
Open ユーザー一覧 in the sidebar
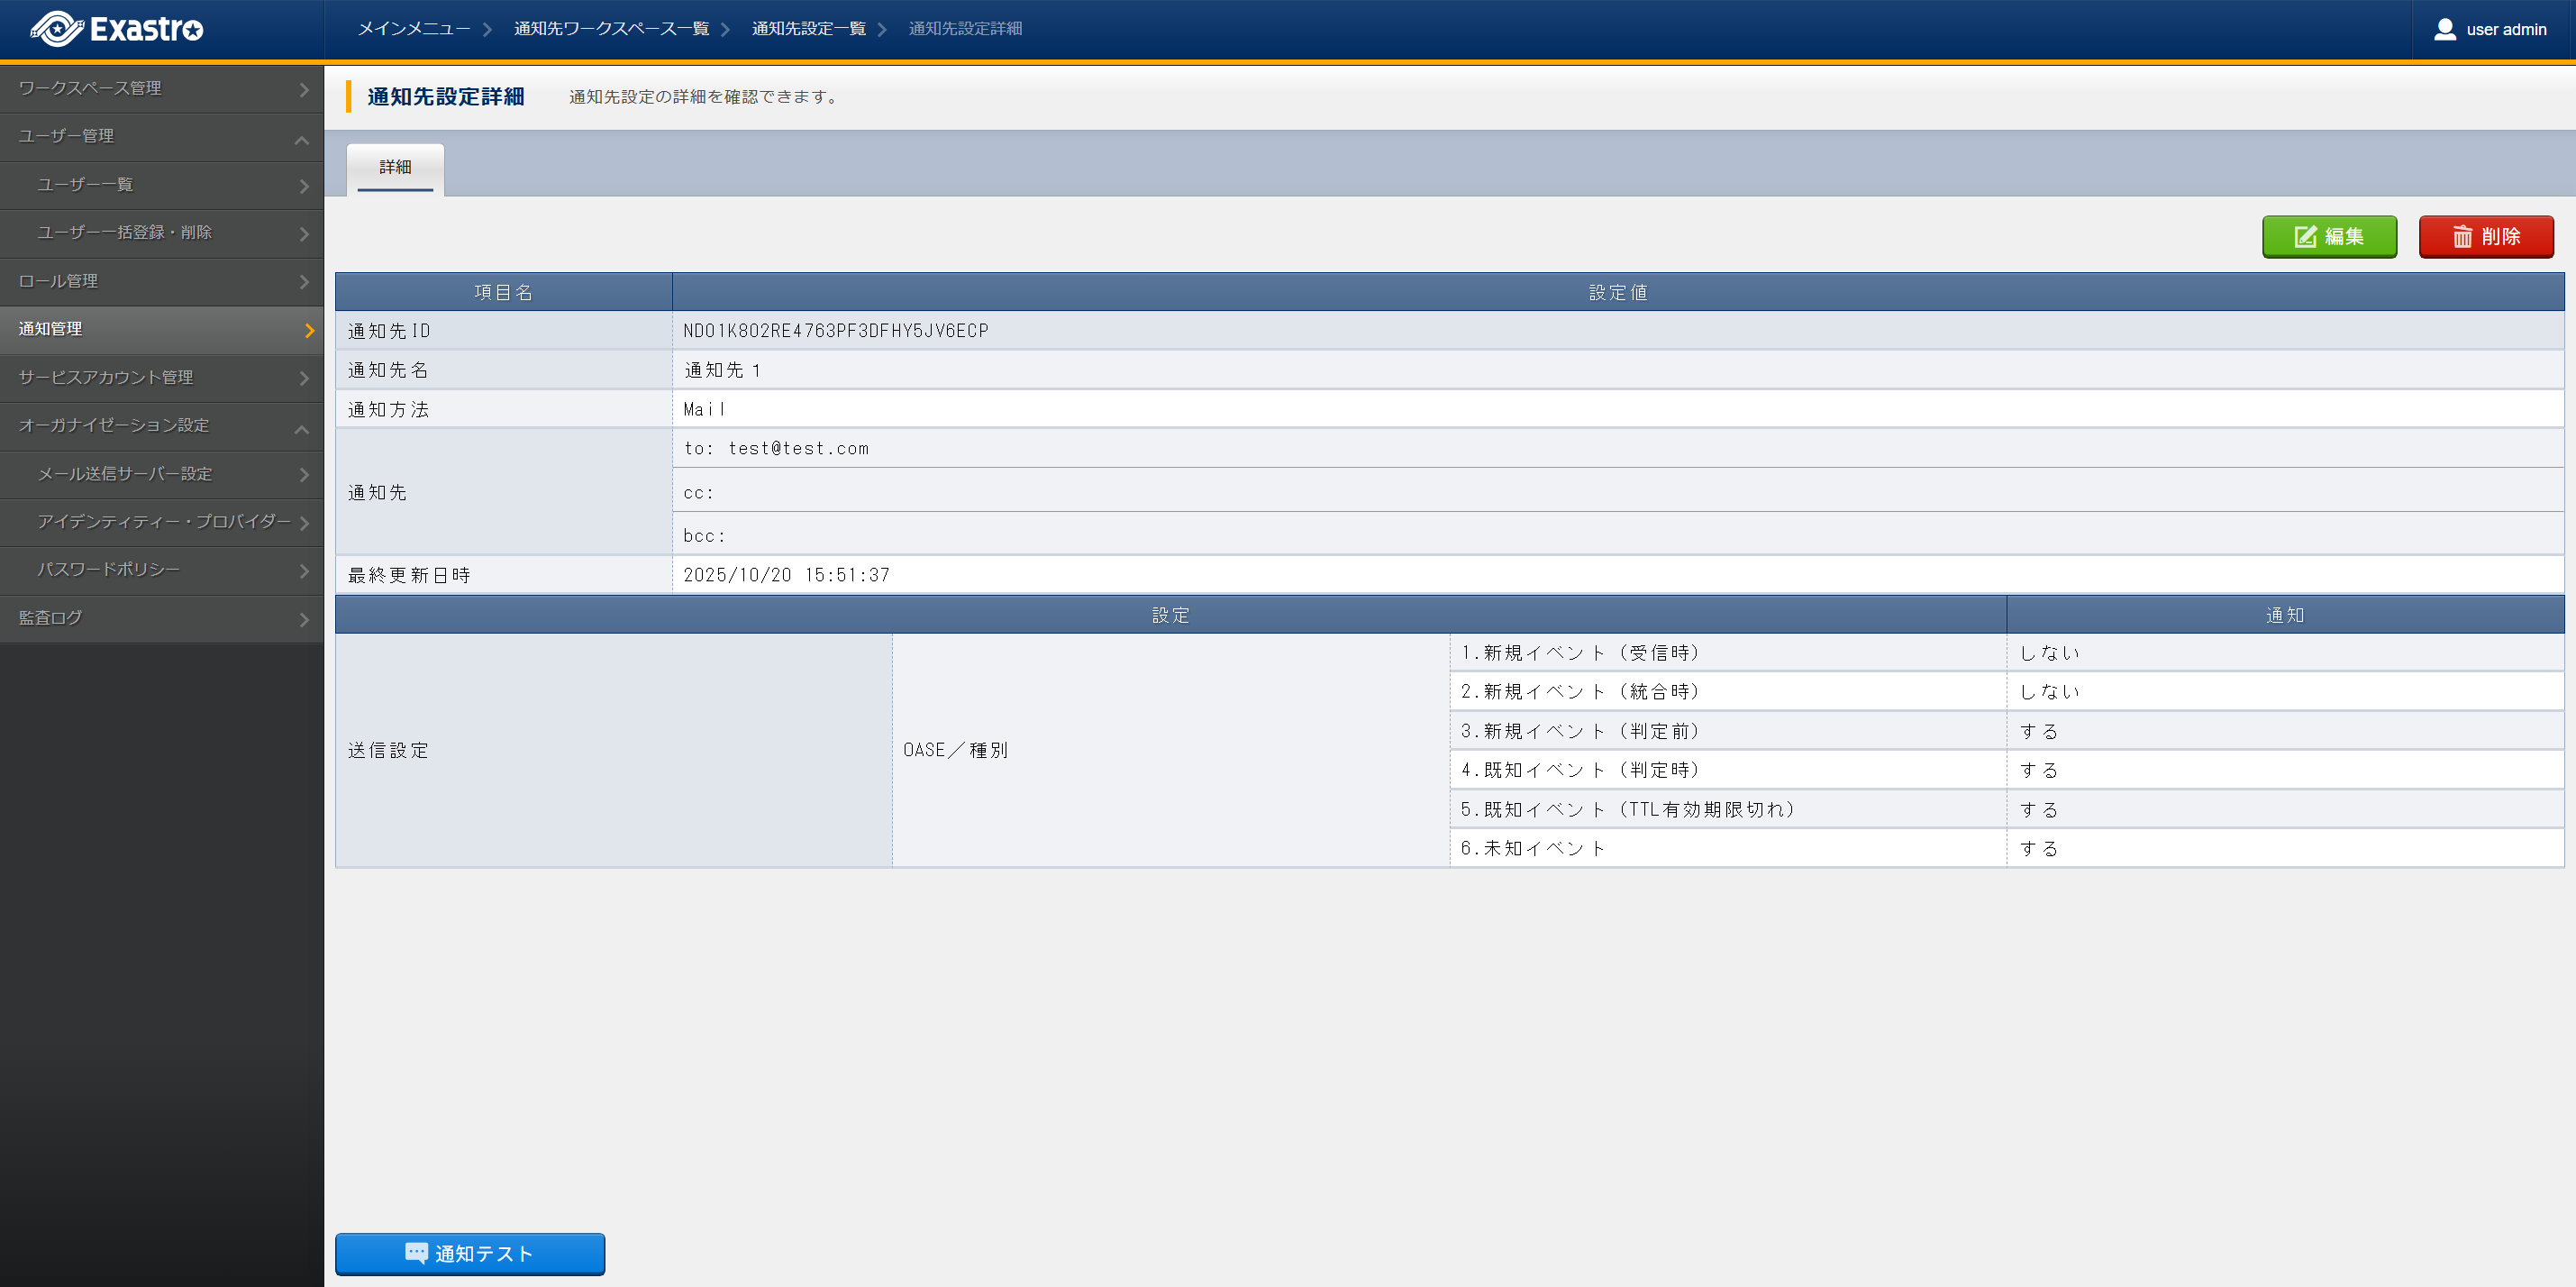point(85,184)
